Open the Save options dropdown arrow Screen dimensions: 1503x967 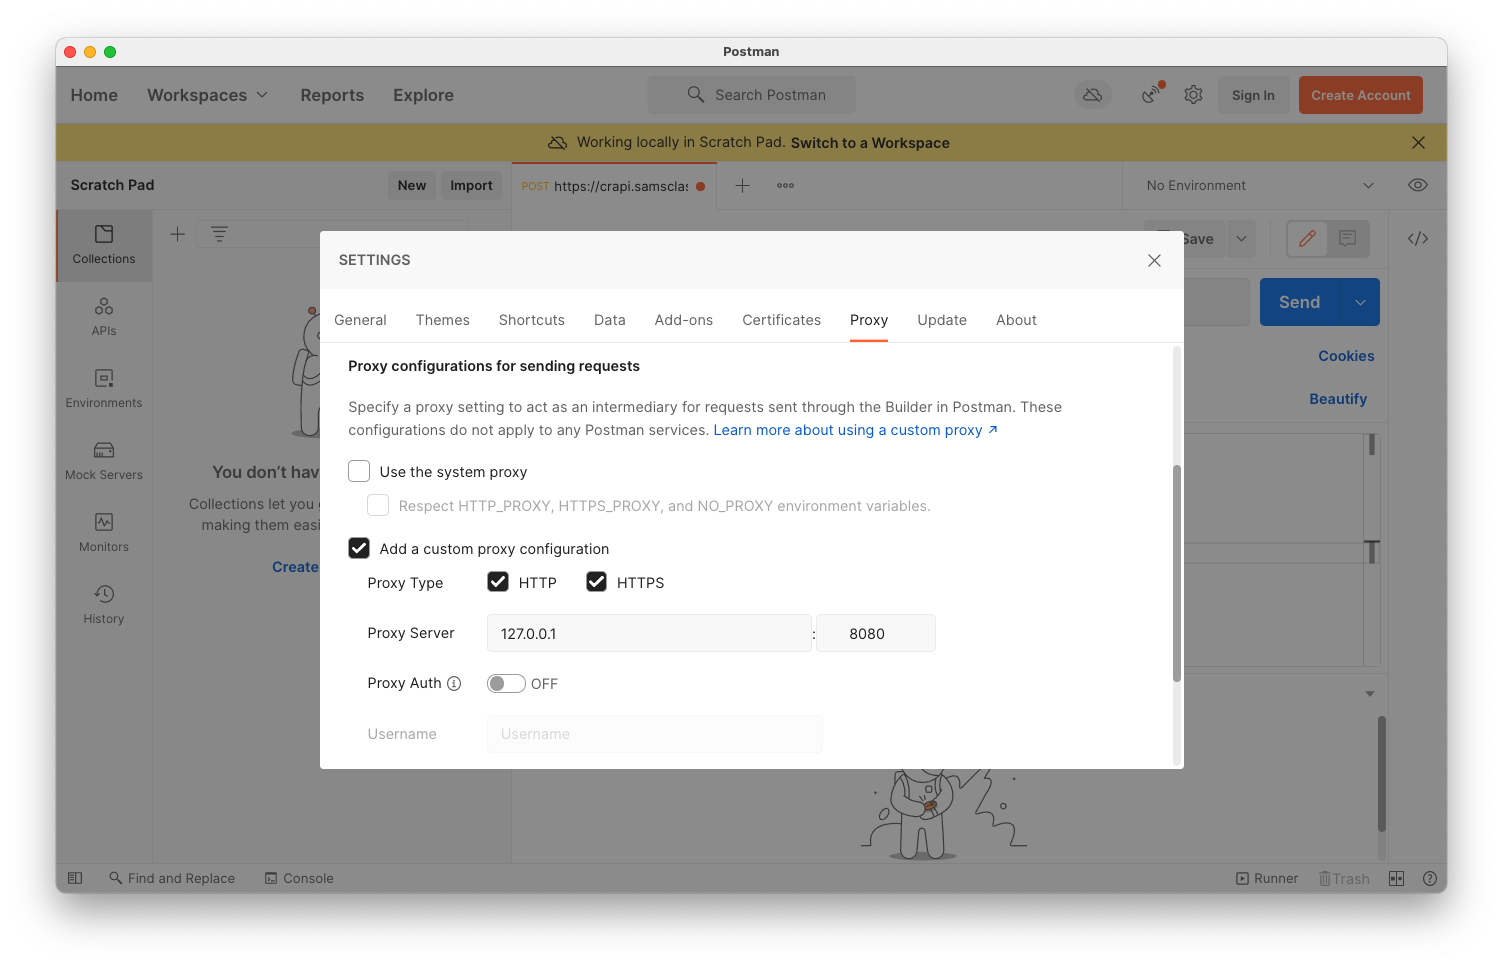coord(1241,239)
